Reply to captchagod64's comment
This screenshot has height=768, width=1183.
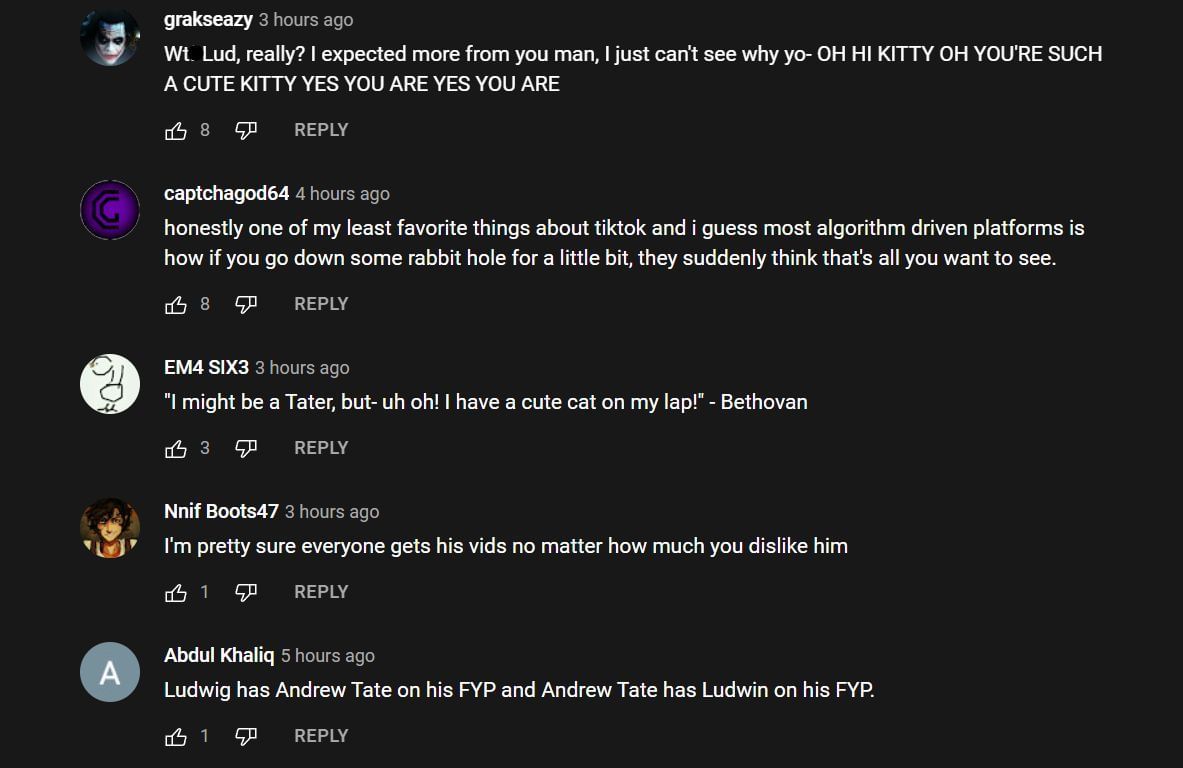[321, 304]
